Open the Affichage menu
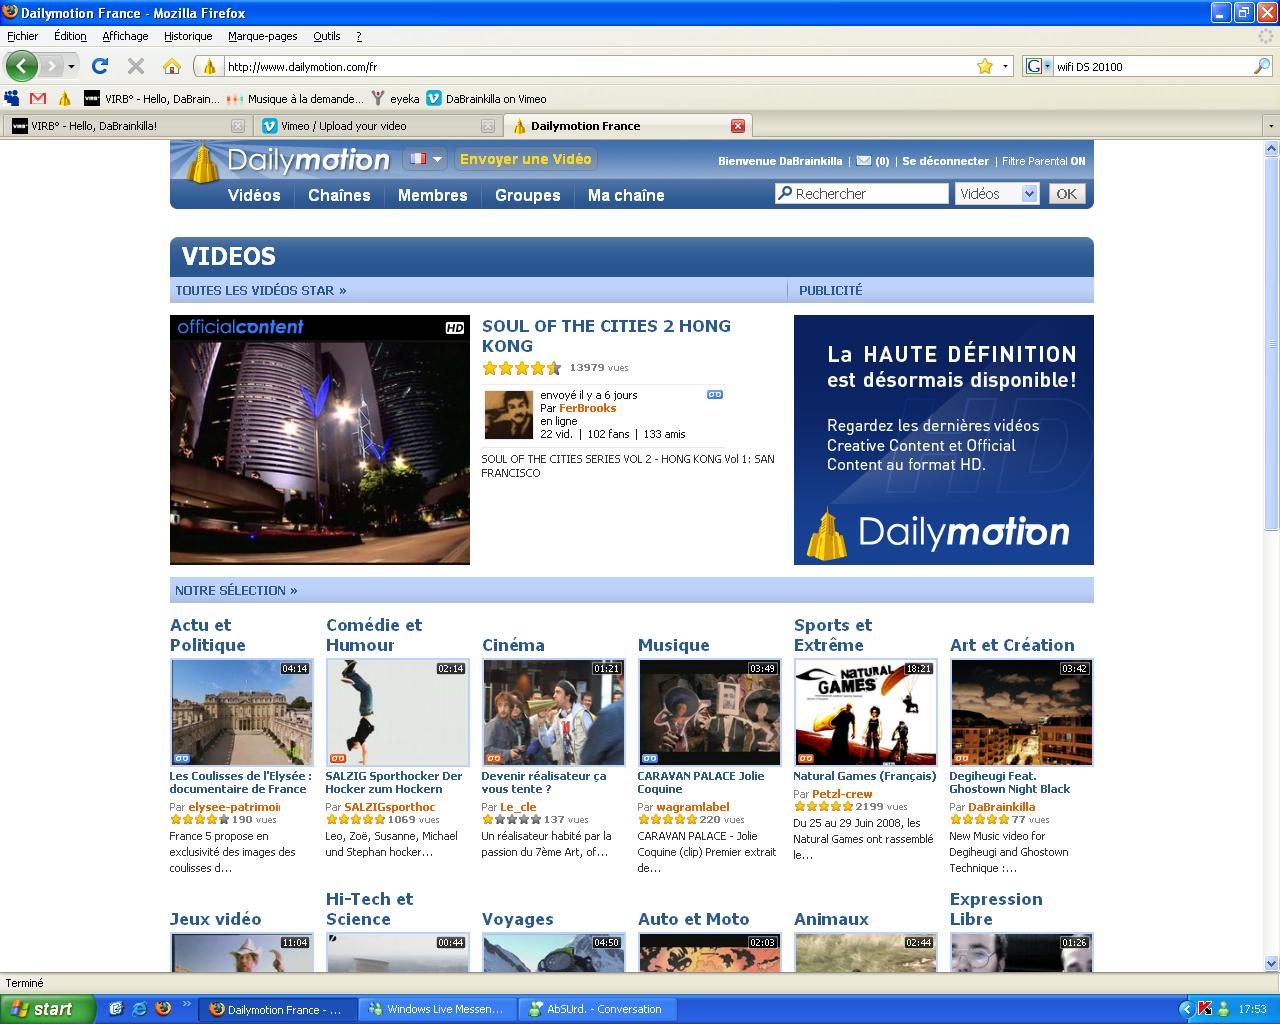The image size is (1280, 1024). 125,36
